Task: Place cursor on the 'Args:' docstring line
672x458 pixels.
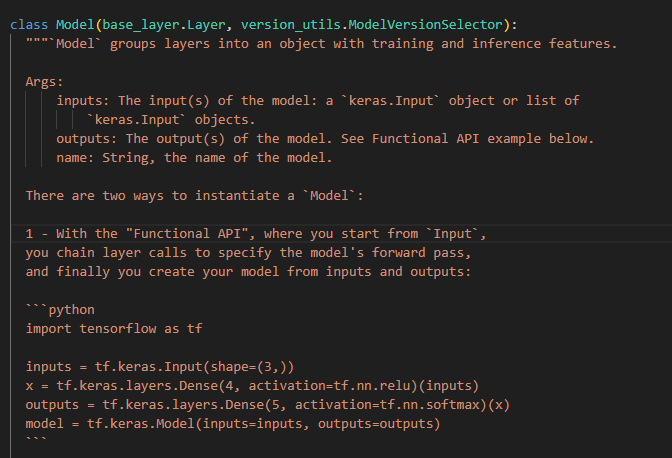Action: click(x=44, y=81)
